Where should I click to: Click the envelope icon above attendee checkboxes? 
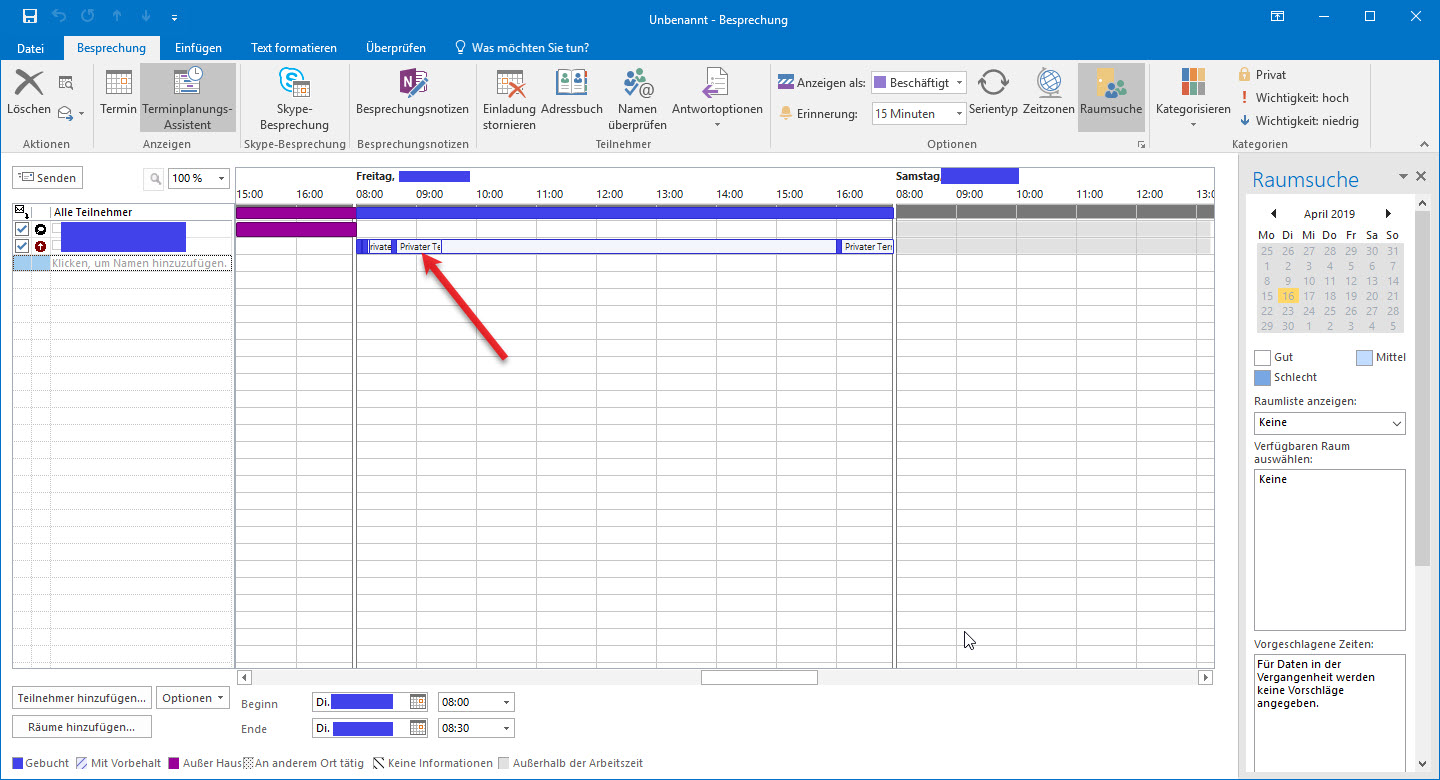click(21, 212)
